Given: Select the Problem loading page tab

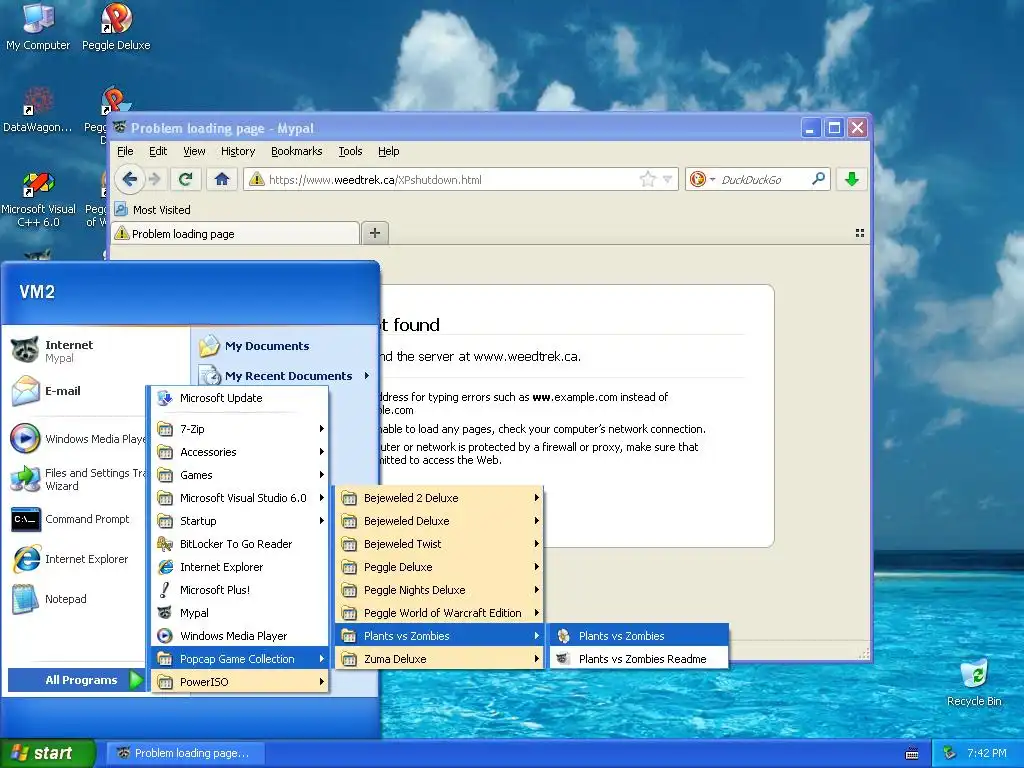Looking at the screenshot, I should click(x=236, y=234).
